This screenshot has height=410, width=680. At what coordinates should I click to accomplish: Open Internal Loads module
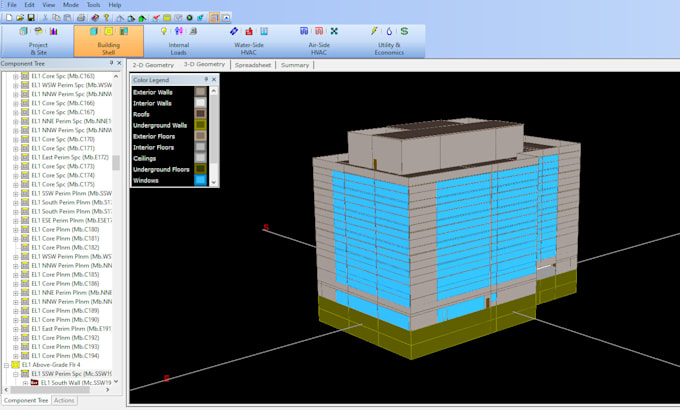pos(179,41)
